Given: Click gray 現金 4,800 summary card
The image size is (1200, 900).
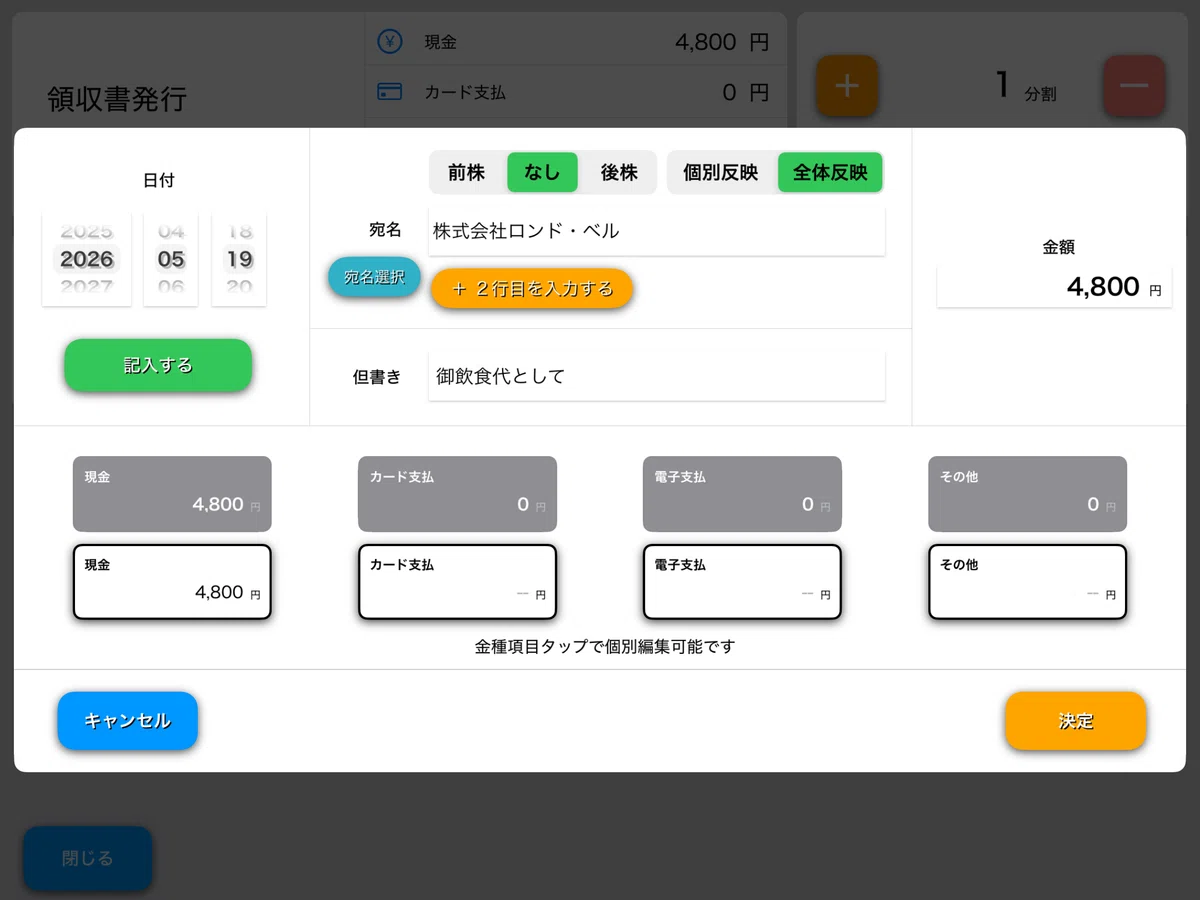Looking at the screenshot, I should tap(172, 494).
